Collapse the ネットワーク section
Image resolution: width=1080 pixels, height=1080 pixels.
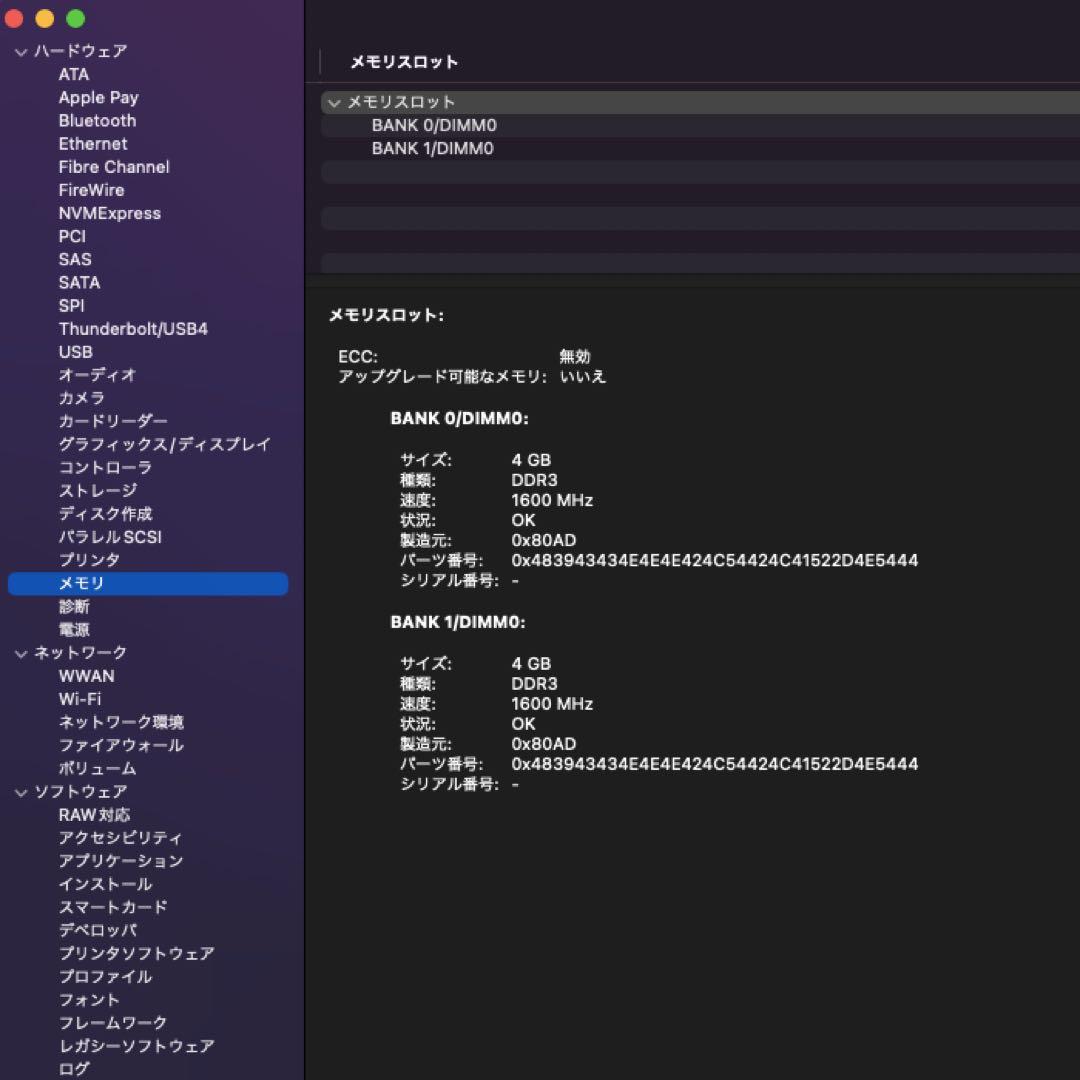19,652
